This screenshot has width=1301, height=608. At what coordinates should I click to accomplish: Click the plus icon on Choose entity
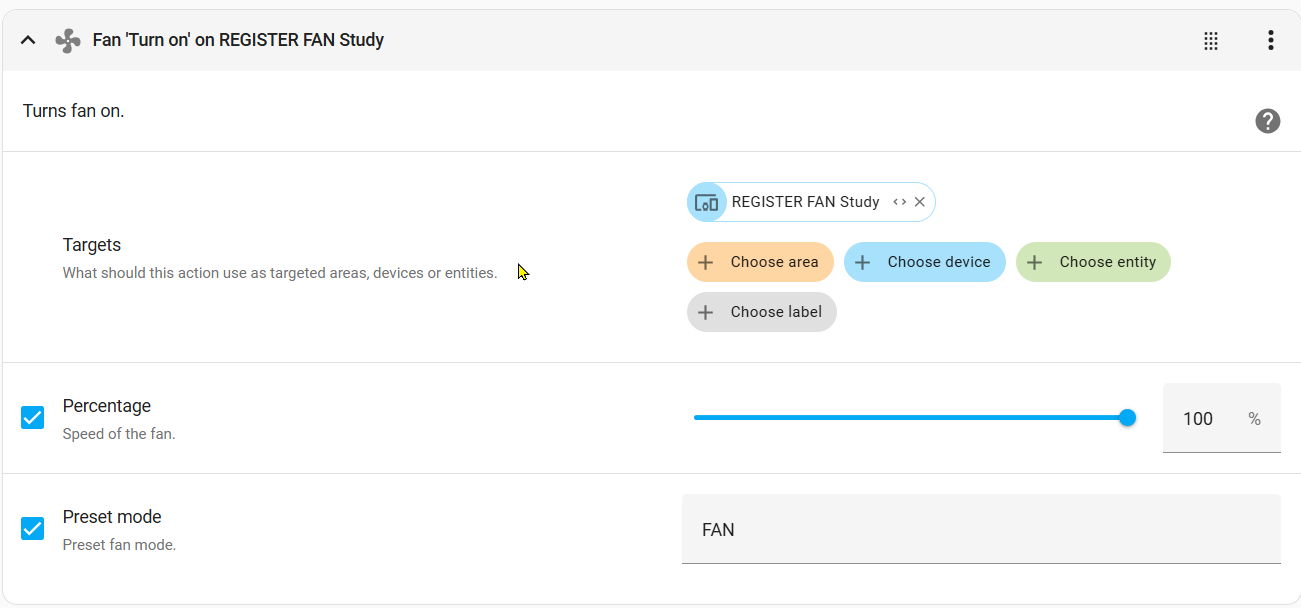click(x=1035, y=263)
